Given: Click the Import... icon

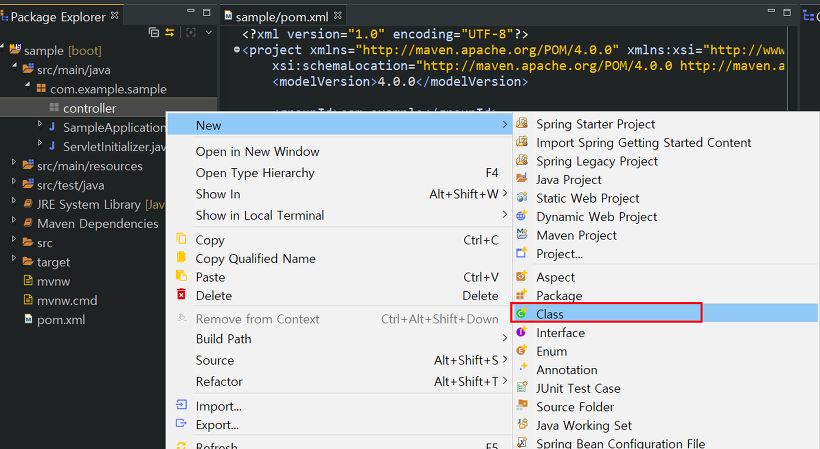Looking at the screenshot, I should [181, 405].
